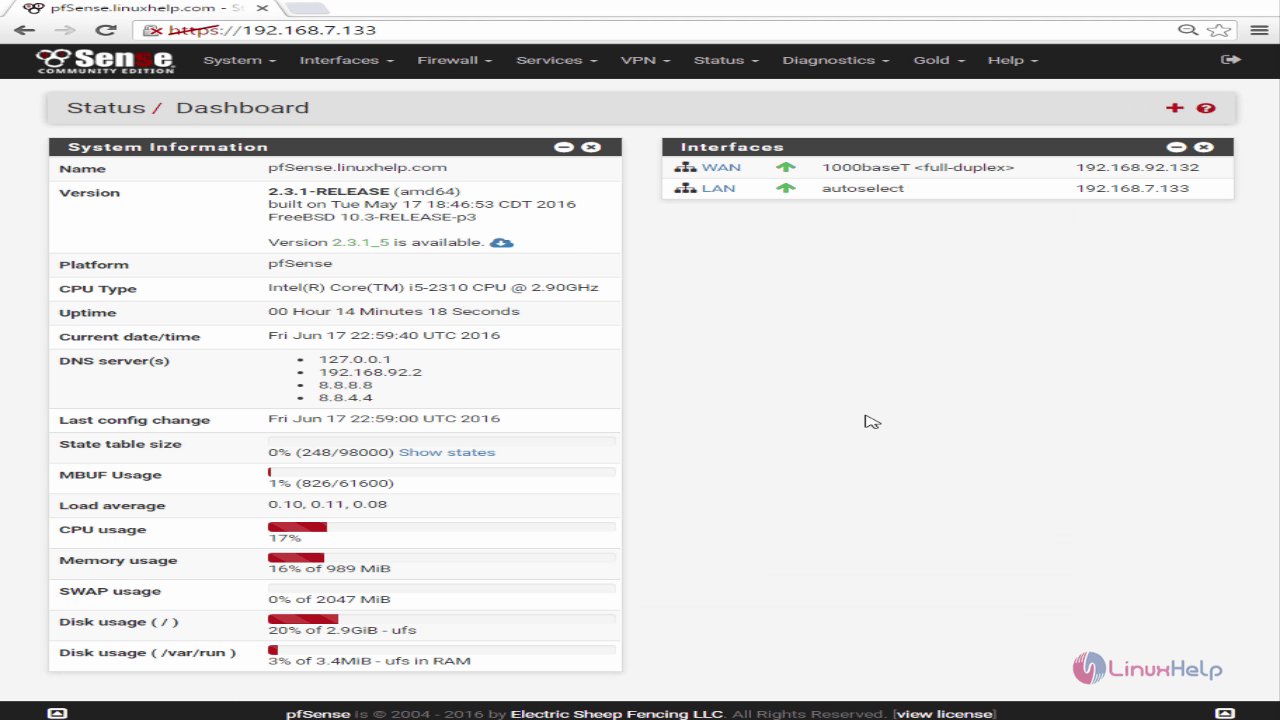Screen dimensions: 1280x720
Task: Click the System Information panel header
Action: tap(335, 147)
